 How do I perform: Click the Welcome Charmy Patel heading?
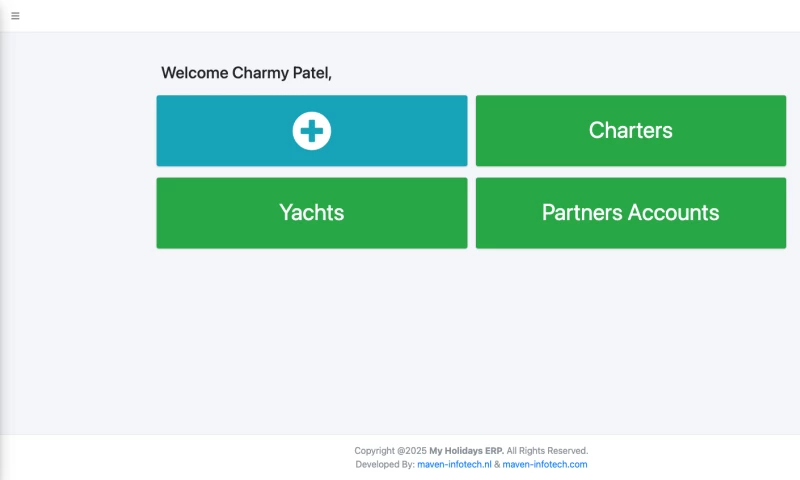pos(246,73)
